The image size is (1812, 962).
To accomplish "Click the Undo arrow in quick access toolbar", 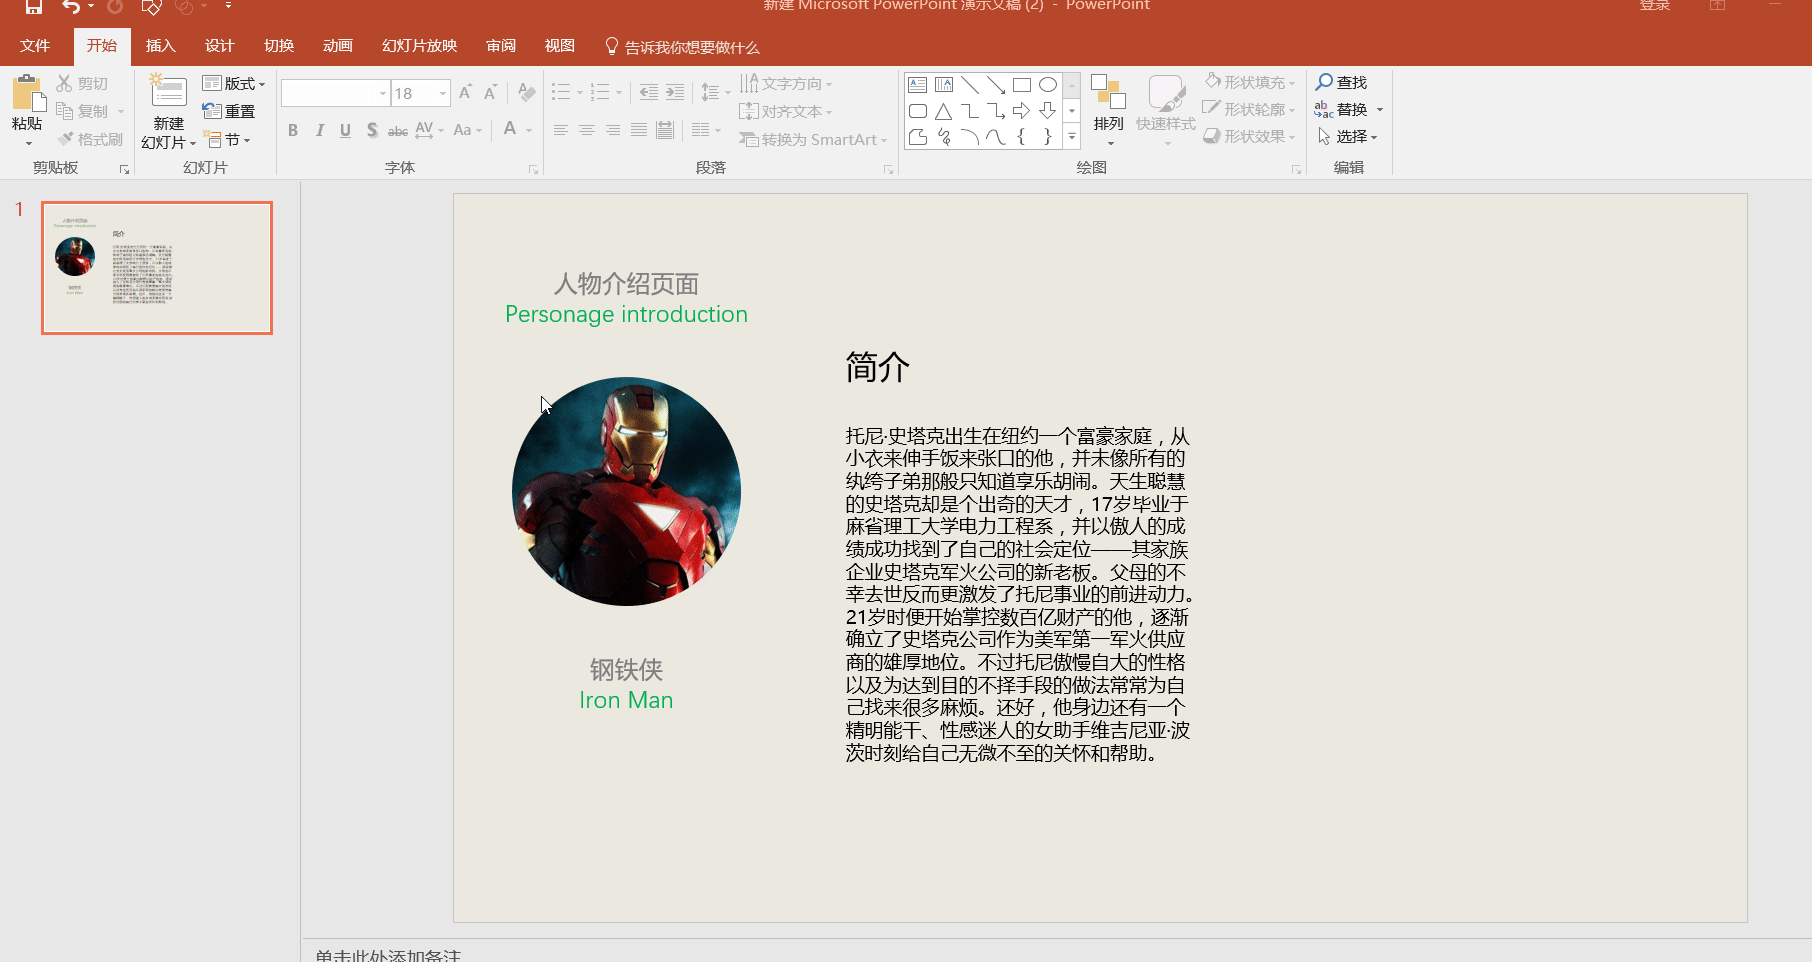I will [x=71, y=6].
